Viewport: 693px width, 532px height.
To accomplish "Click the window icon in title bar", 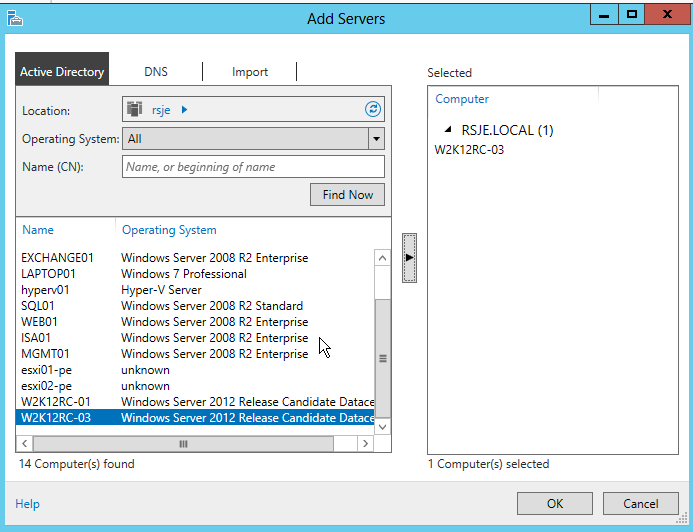I will pyautogui.click(x=14, y=17).
